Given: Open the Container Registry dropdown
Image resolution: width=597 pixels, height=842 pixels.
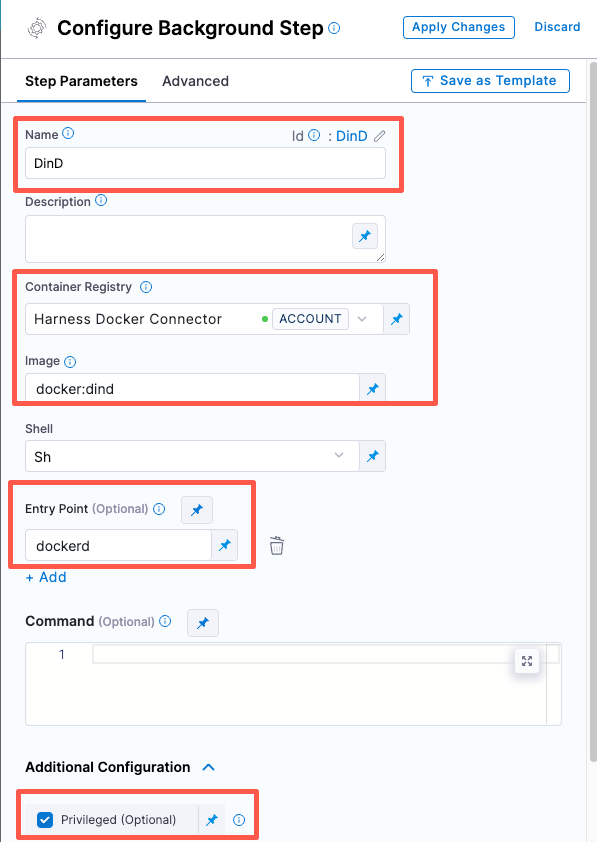Looking at the screenshot, I should [x=364, y=318].
